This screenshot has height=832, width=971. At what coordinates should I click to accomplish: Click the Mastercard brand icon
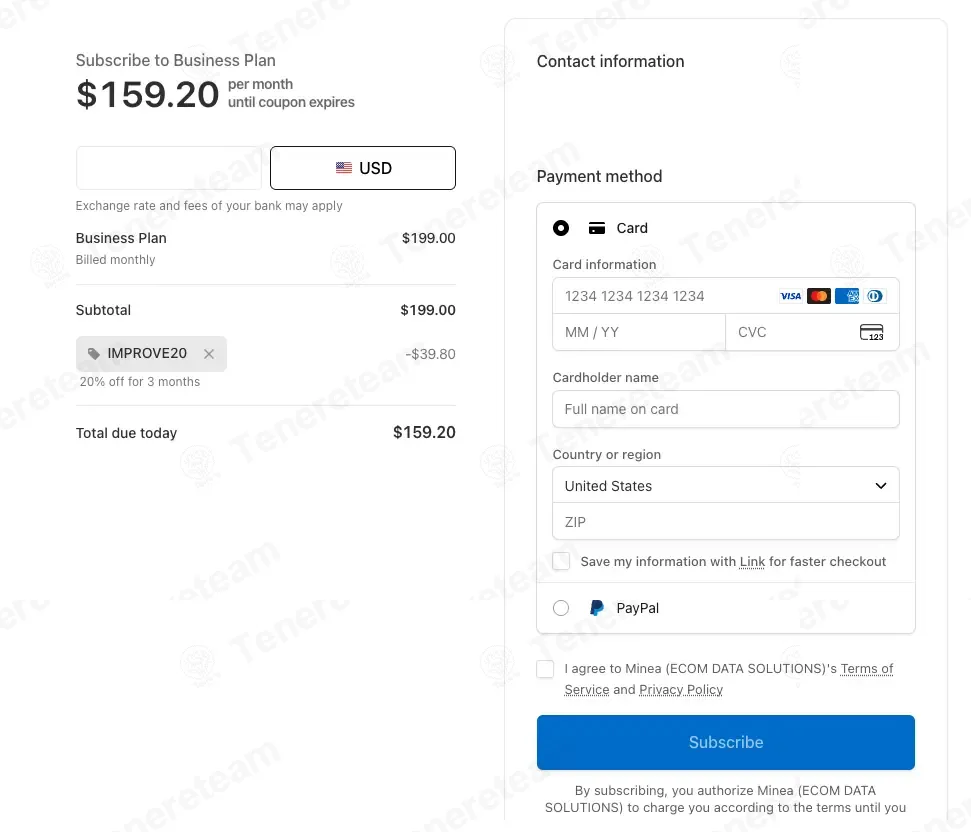click(x=819, y=296)
